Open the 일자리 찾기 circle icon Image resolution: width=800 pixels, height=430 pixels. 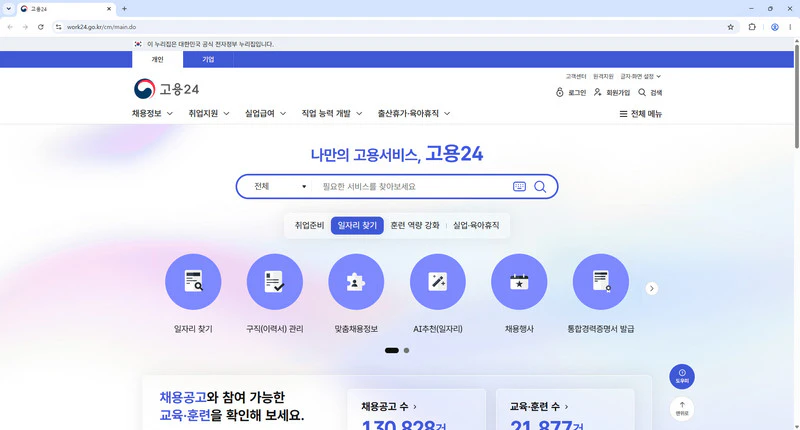(193, 282)
